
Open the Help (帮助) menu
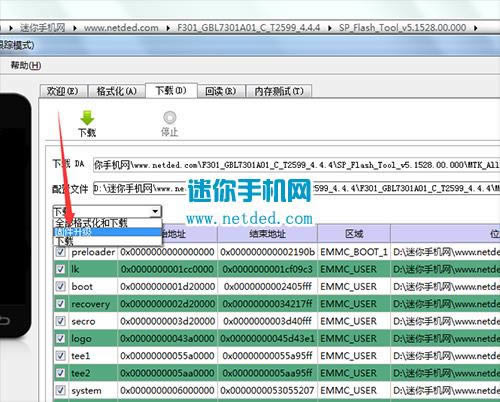26,65
